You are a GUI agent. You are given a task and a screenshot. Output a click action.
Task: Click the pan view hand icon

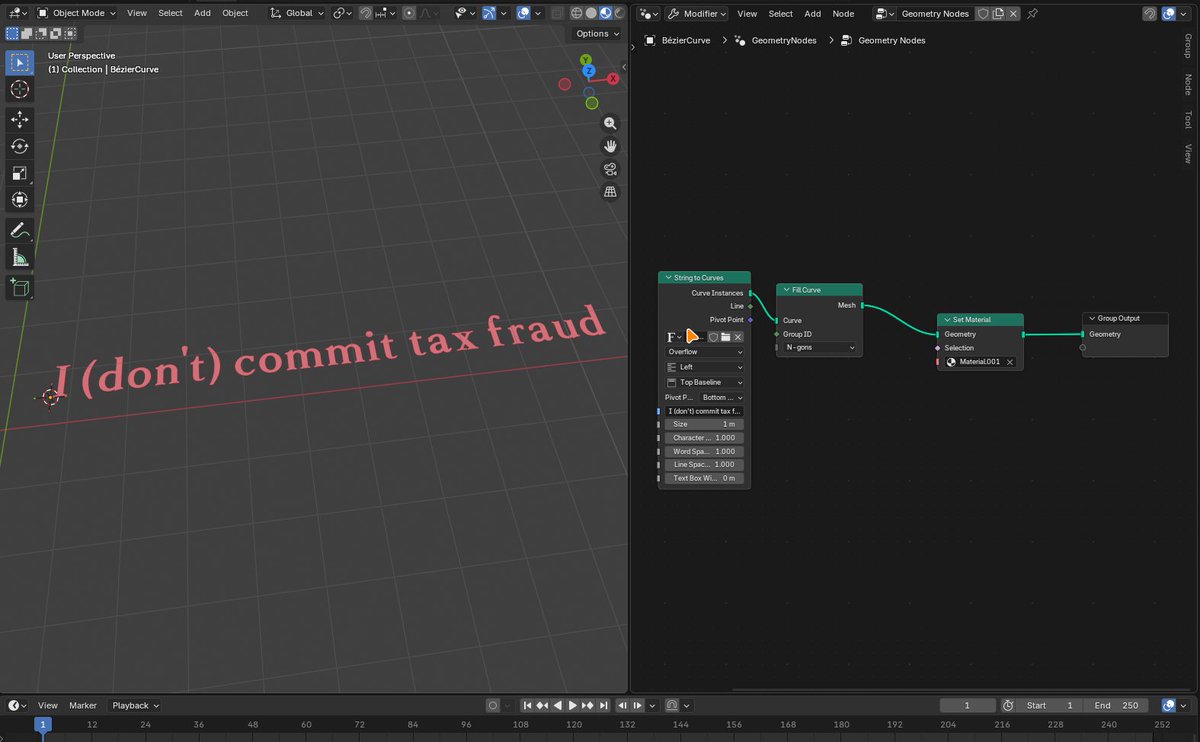tap(610, 146)
